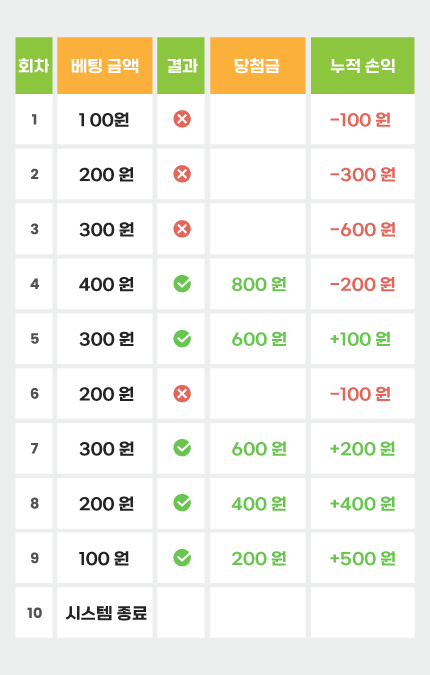The image size is (430, 675).
Task: Click the 시스템 종료 cell in row 10
Action: click(105, 613)
